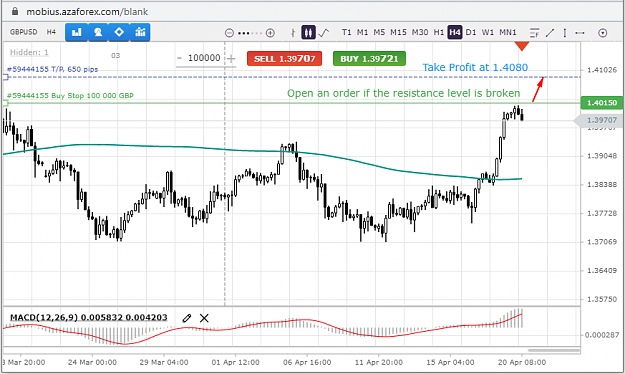Click the #59444155 T/P 650 pips label

52,69
